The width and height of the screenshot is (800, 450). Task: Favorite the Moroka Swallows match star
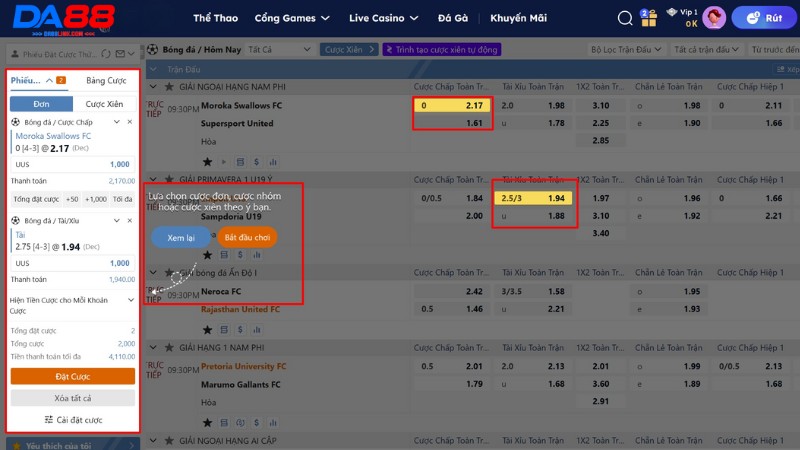[x=207, y=162]
